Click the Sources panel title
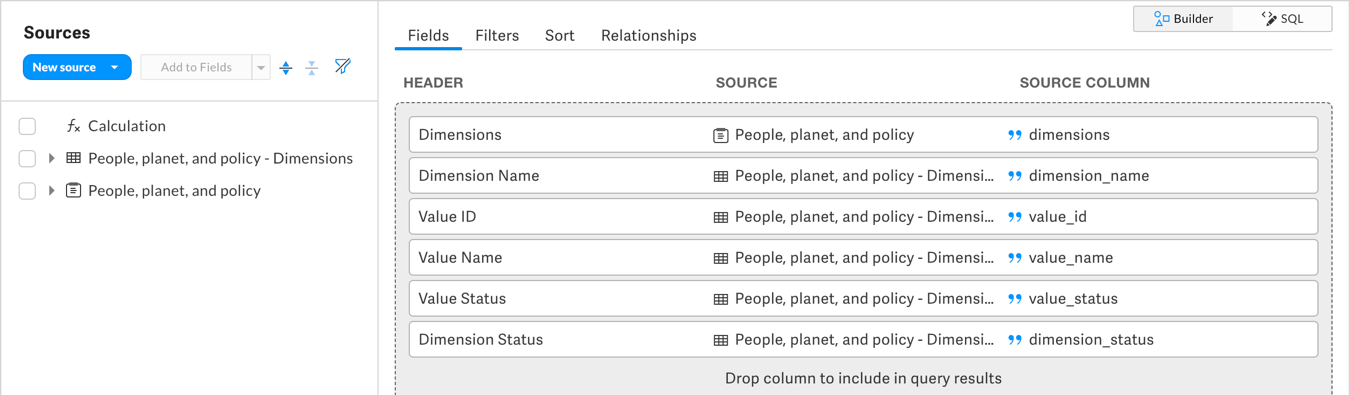 57,33
